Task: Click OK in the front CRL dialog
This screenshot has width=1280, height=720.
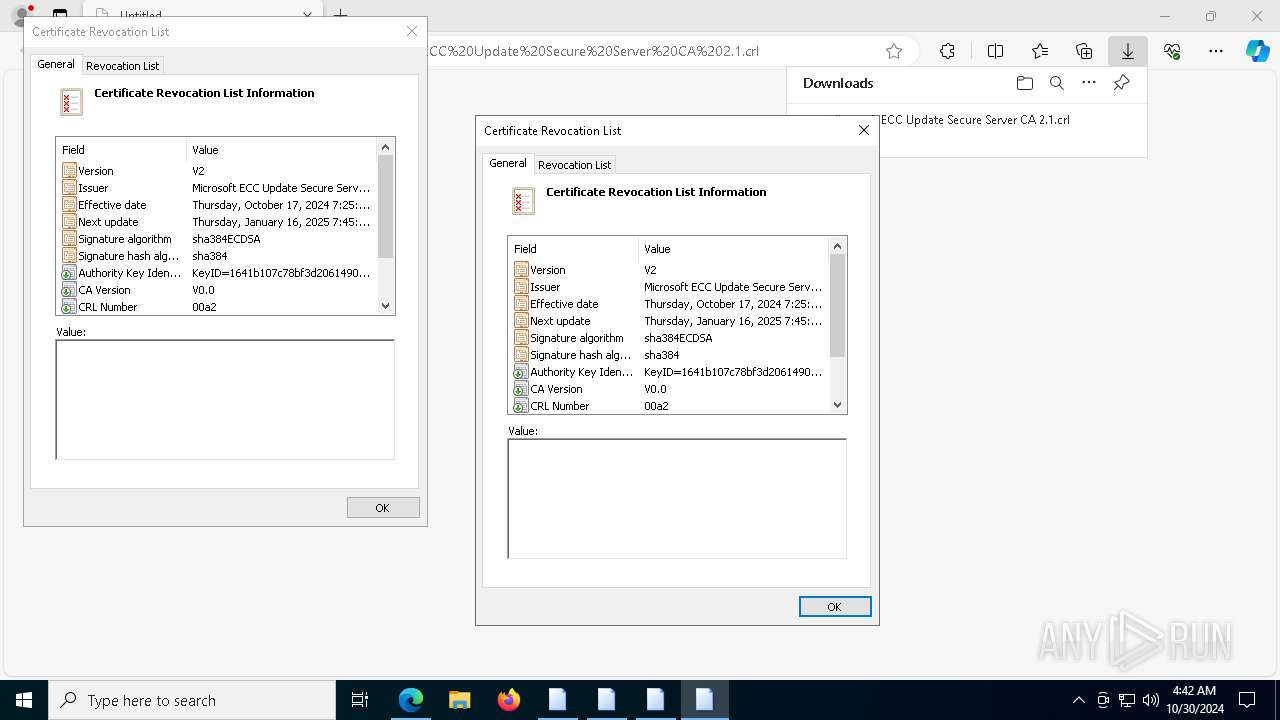Action: pos(834,606)
